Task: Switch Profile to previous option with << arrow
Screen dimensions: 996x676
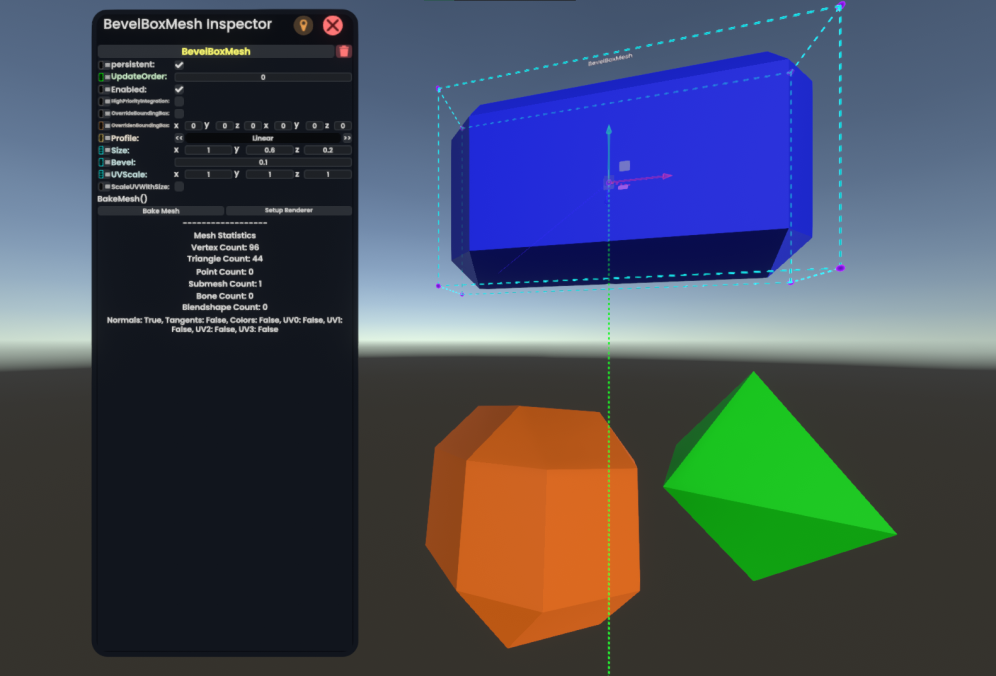Action: (179, 138)
